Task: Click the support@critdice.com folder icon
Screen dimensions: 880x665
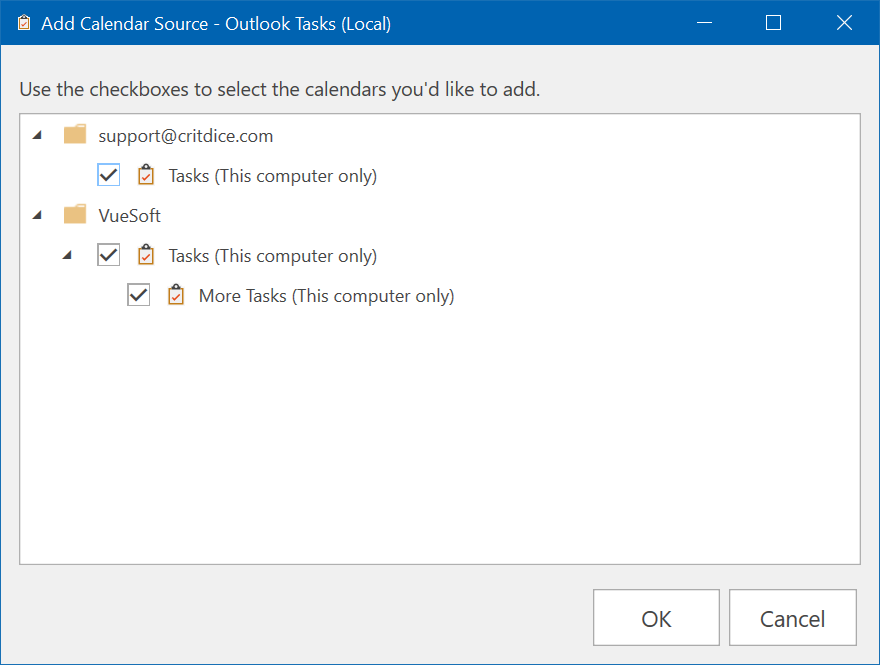Action: tap(75, 135)
